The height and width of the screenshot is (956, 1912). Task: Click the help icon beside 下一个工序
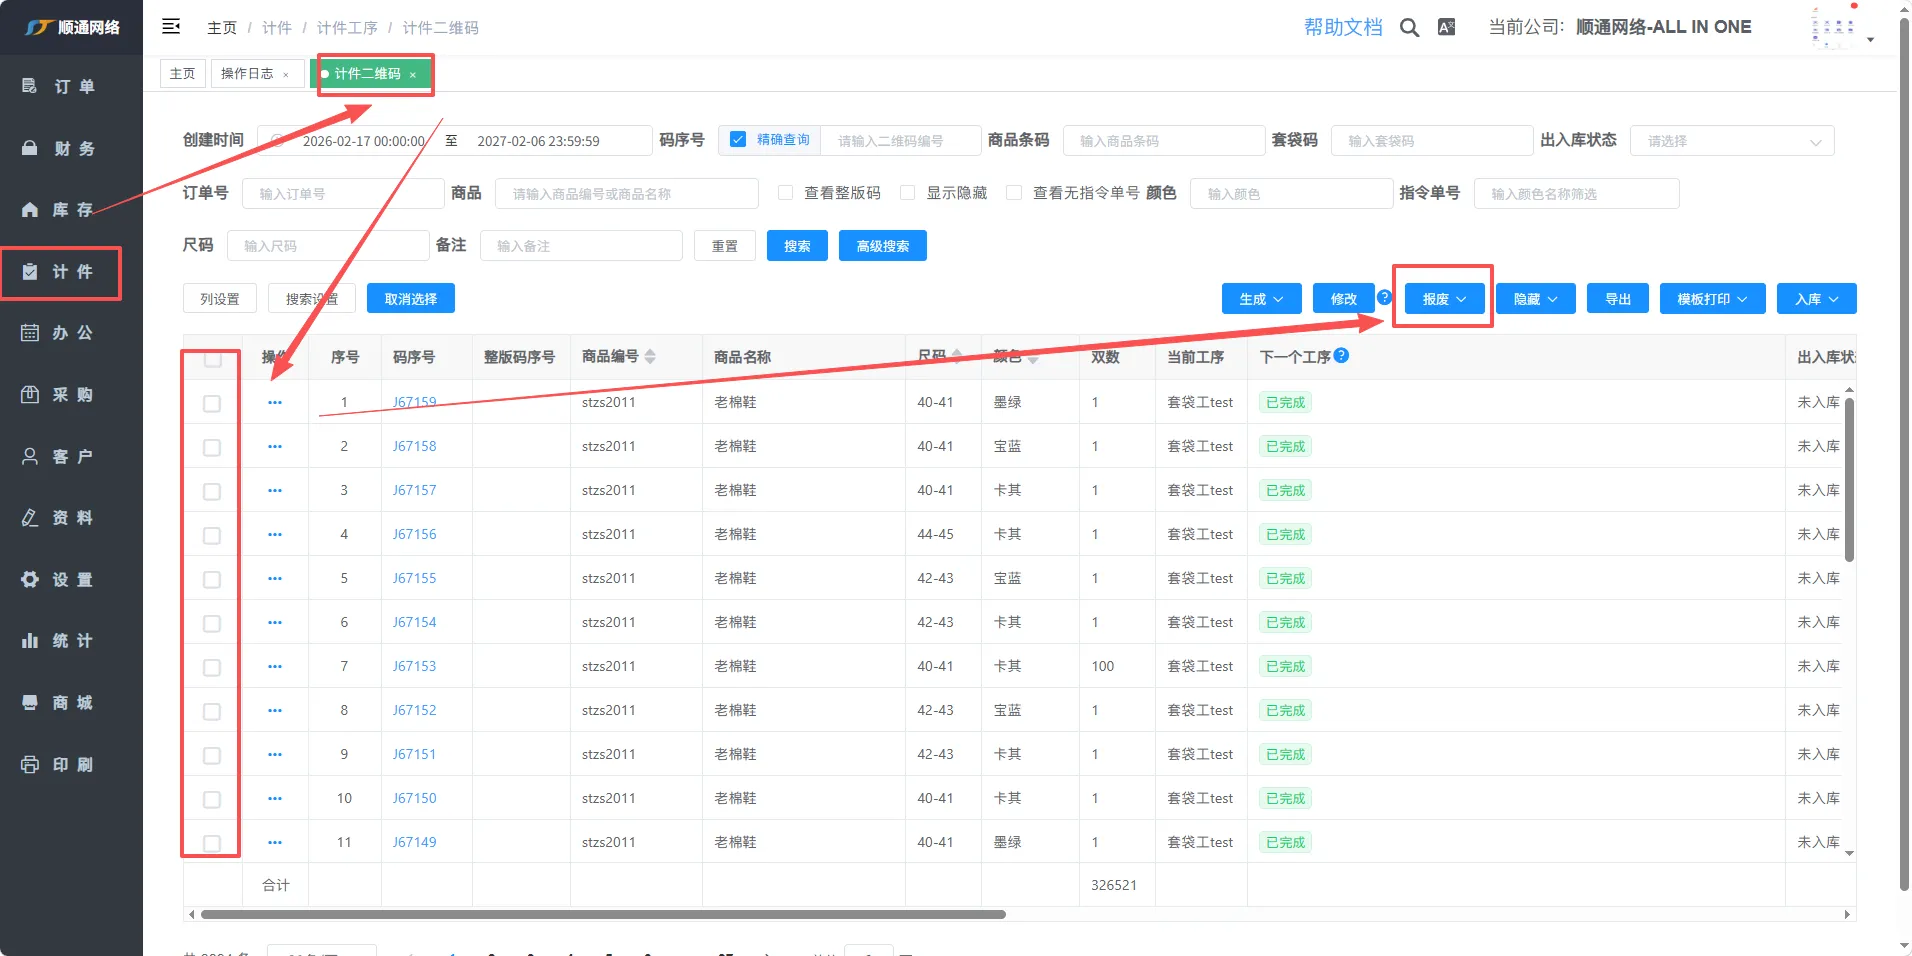coord(1342,356)
